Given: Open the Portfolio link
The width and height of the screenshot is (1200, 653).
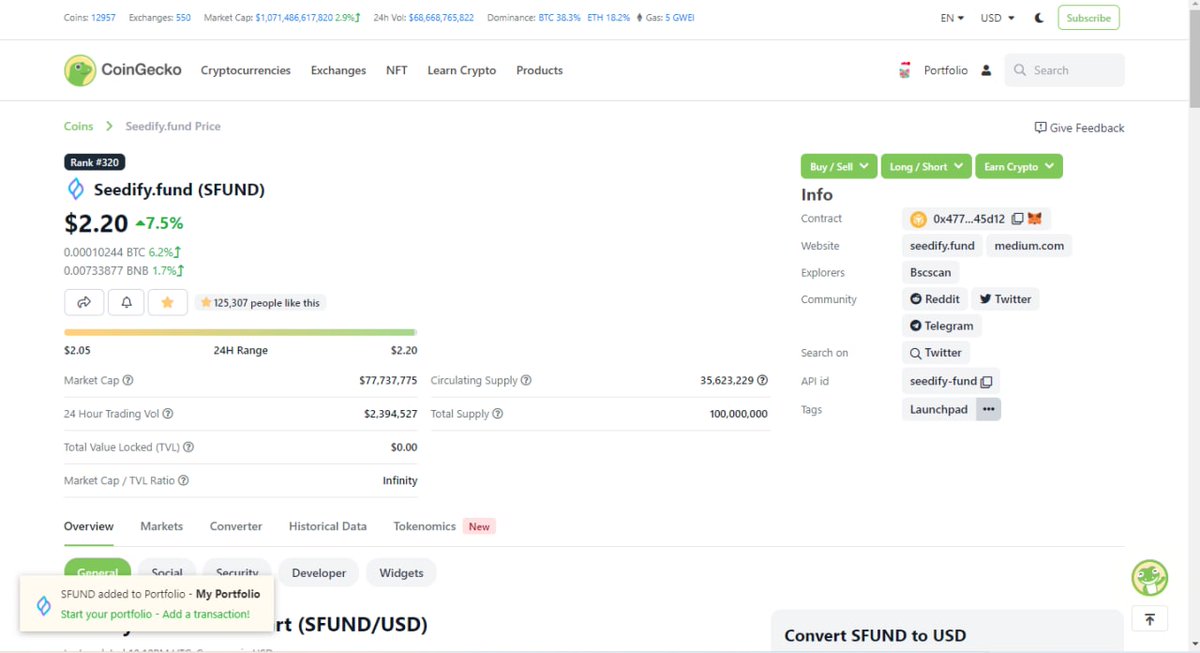Looking at the screenshot, I should click(x=946, y=70).
